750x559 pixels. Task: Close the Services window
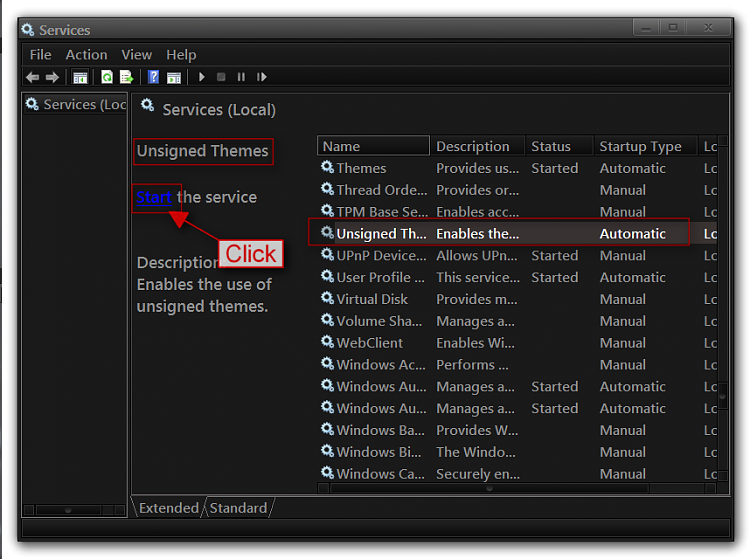point(708,28)
